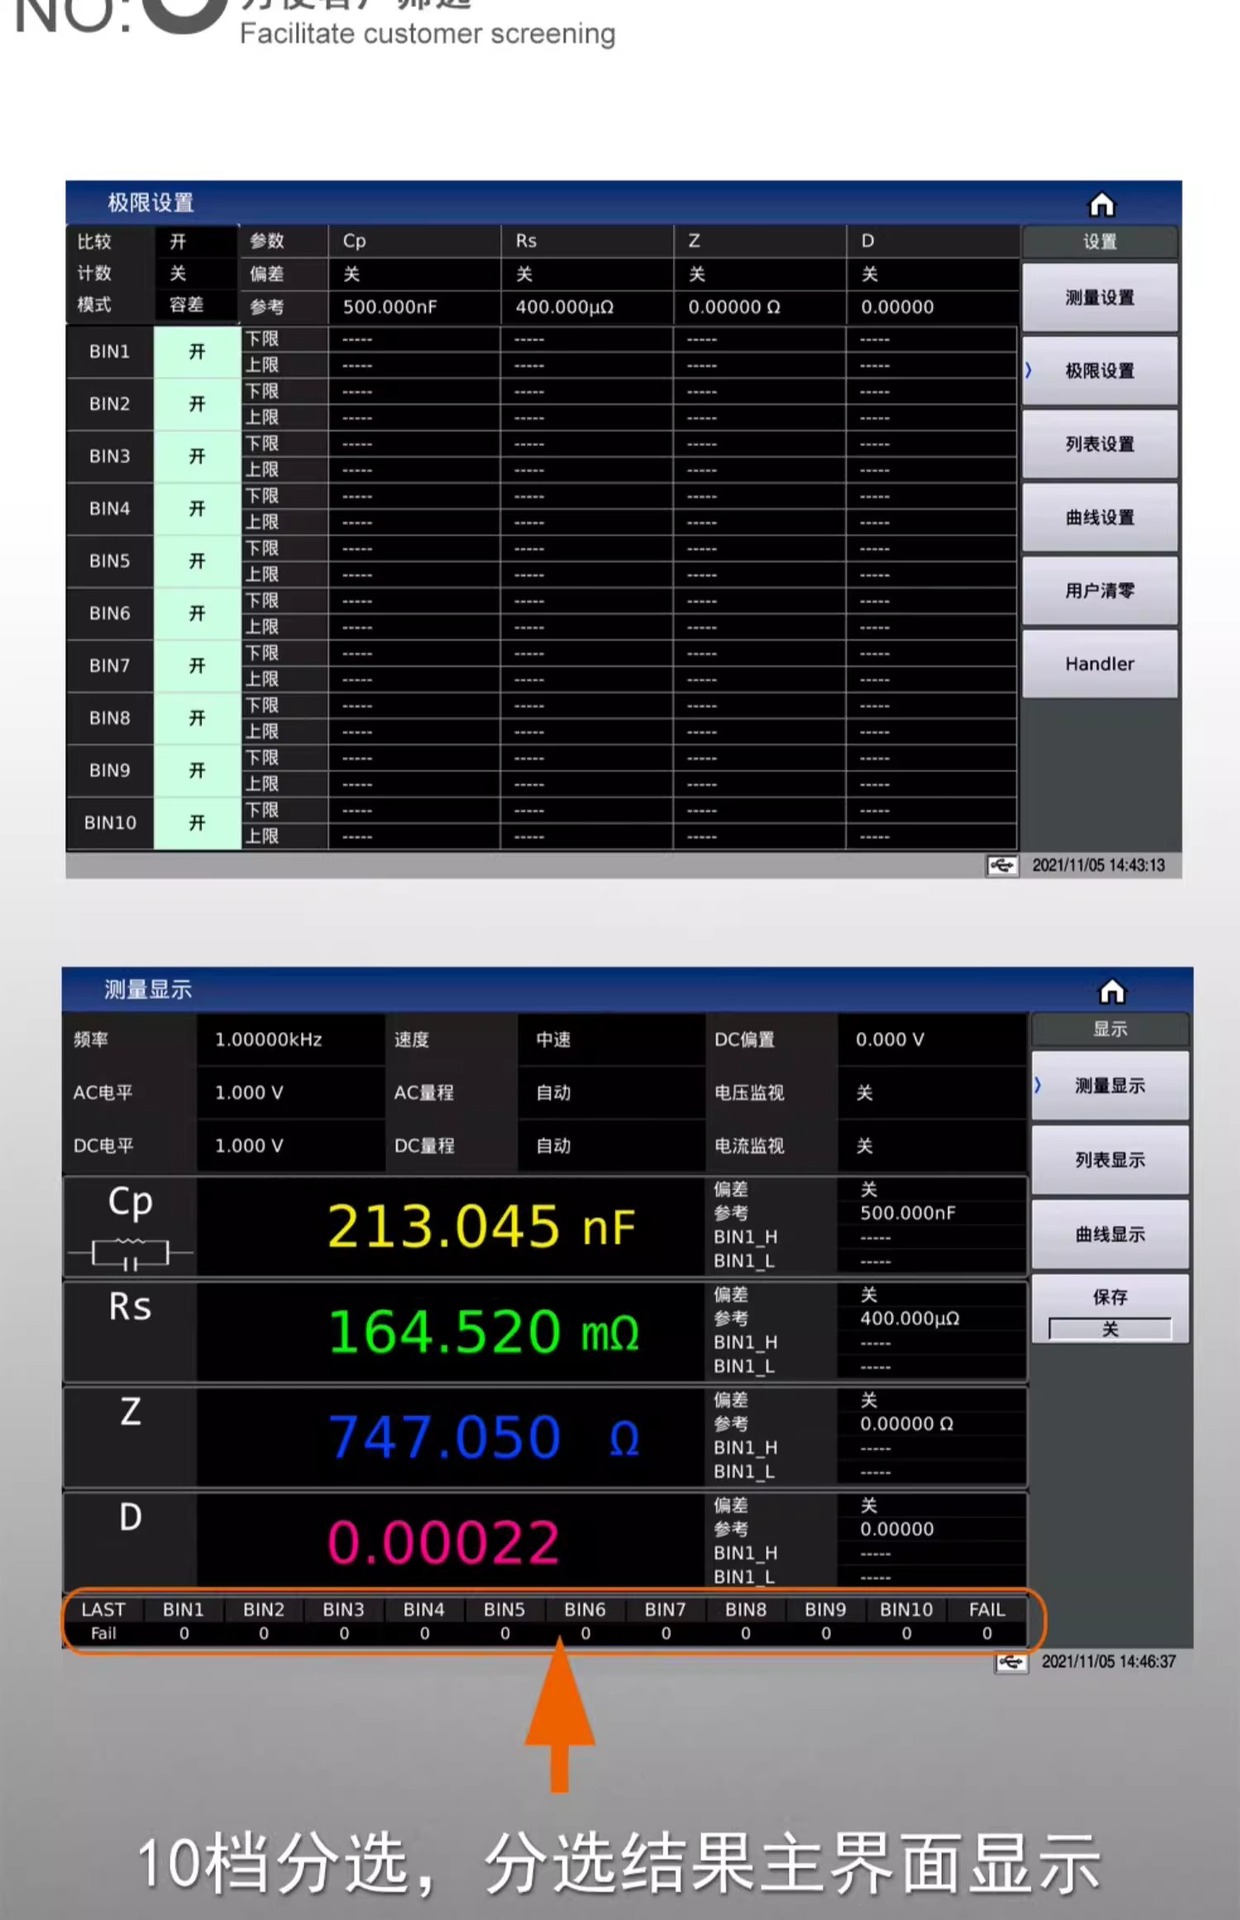Toggle the 比较 compare setting 开
Screen dimensions: 1240x1920
tap(196, 241)
